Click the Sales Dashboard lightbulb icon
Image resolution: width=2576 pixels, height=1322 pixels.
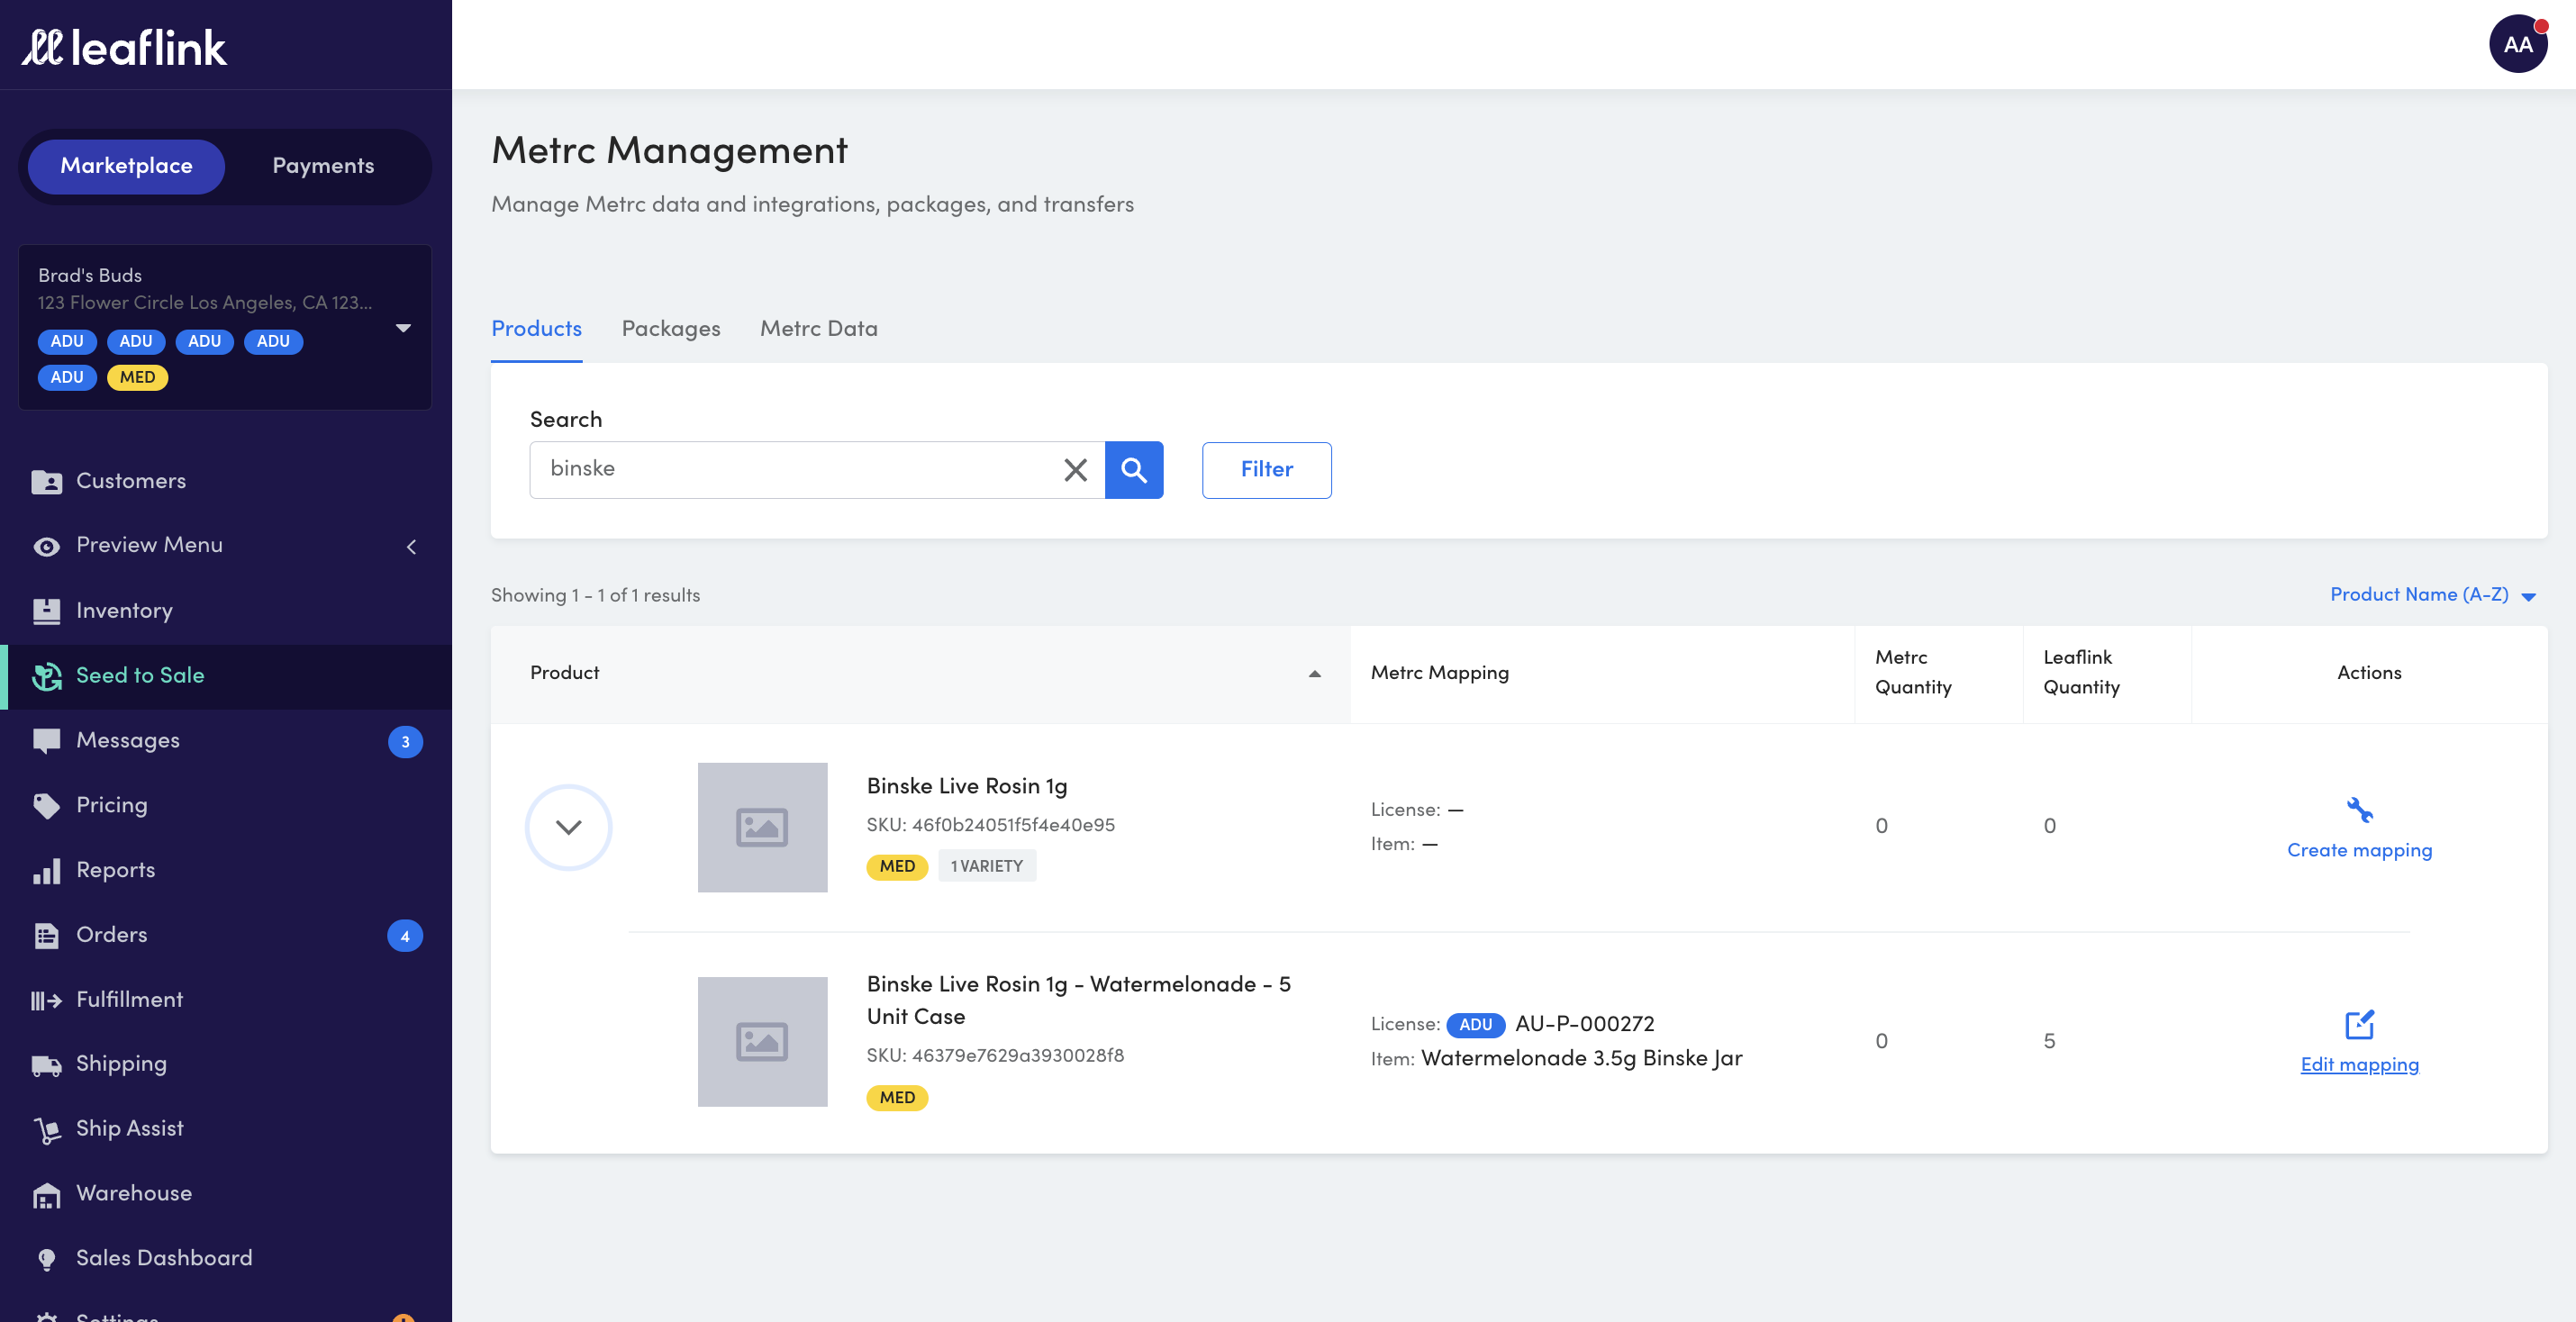[x=46, y=1259]
